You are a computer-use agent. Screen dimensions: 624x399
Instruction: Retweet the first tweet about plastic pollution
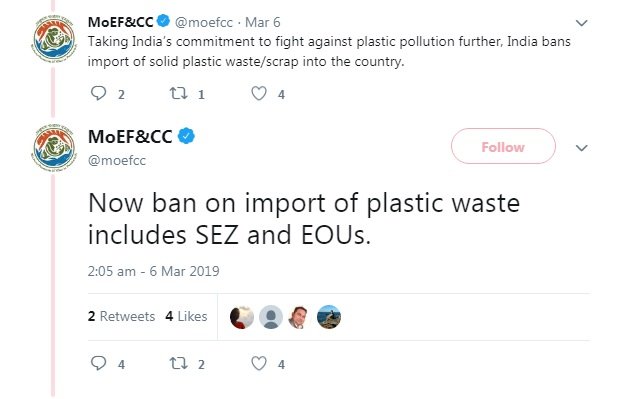[178, 93]
